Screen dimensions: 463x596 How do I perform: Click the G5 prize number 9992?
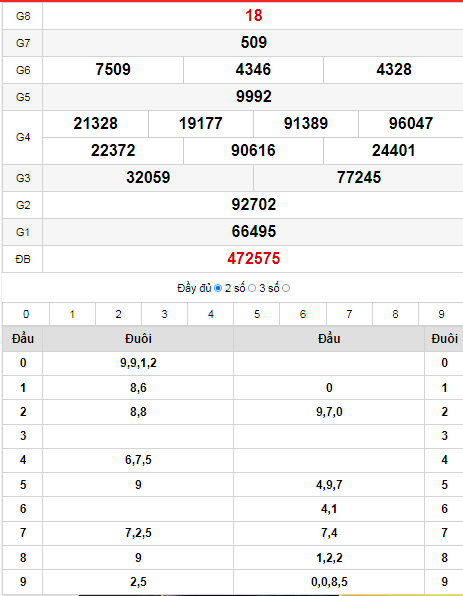pos(254,97)
